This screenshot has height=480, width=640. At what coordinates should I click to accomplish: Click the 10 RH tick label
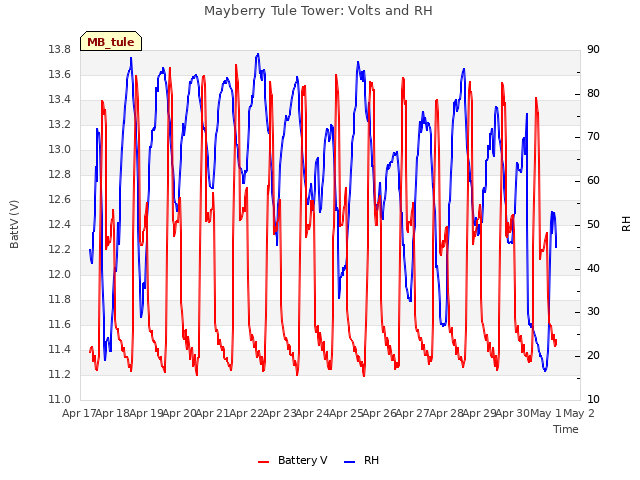[593, 399]
